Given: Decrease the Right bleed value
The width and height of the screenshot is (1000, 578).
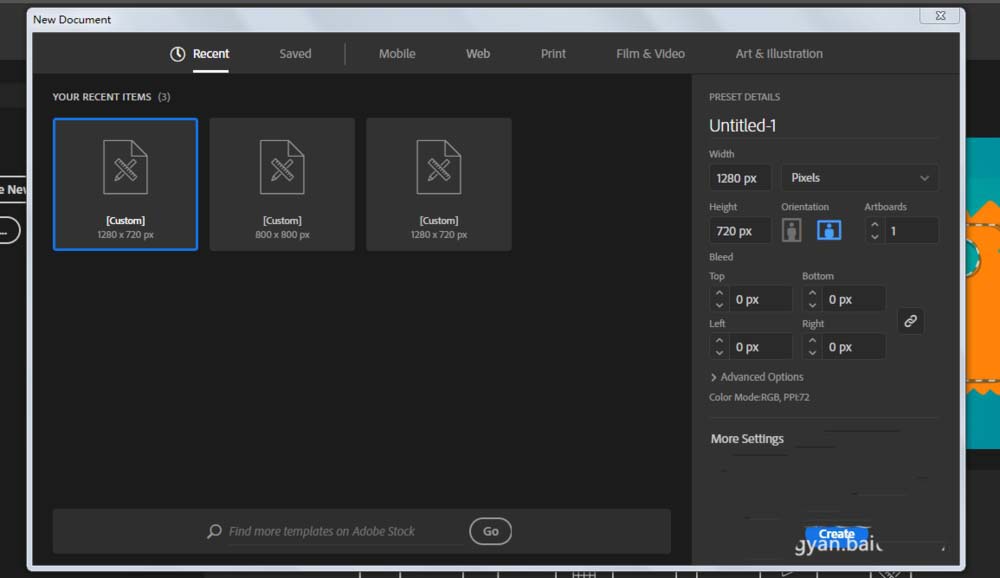Looking at the screenshot, I should point(812,353).
